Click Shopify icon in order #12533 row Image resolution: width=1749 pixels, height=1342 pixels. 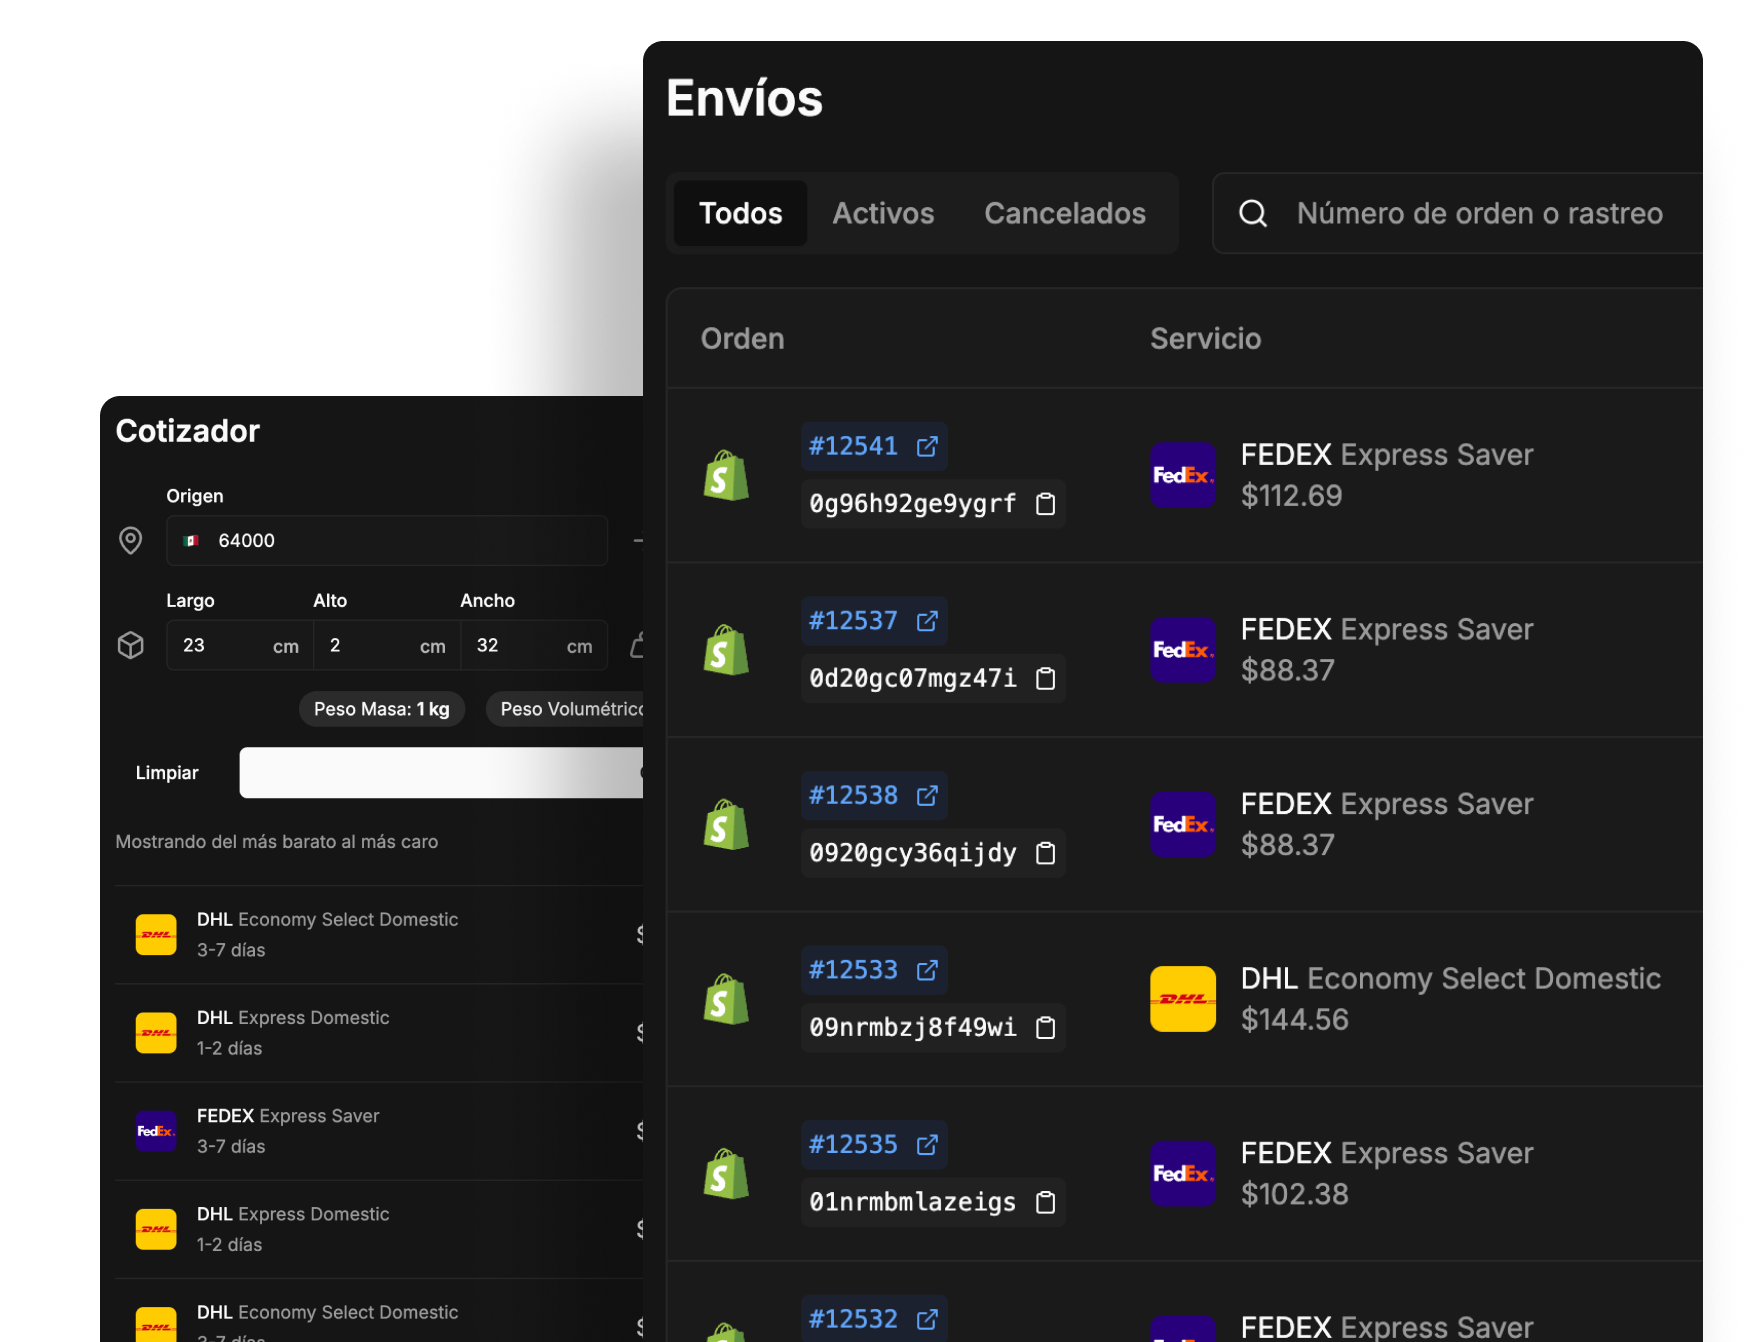(x=726, y=999)
